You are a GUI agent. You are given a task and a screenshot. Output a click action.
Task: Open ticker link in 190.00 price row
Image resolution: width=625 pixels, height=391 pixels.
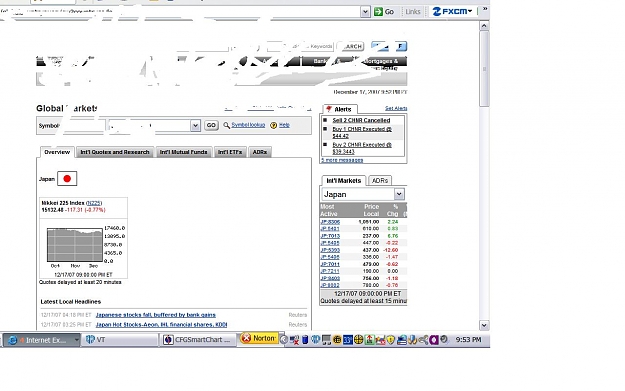pyautogui.click(x=330, y=271)
